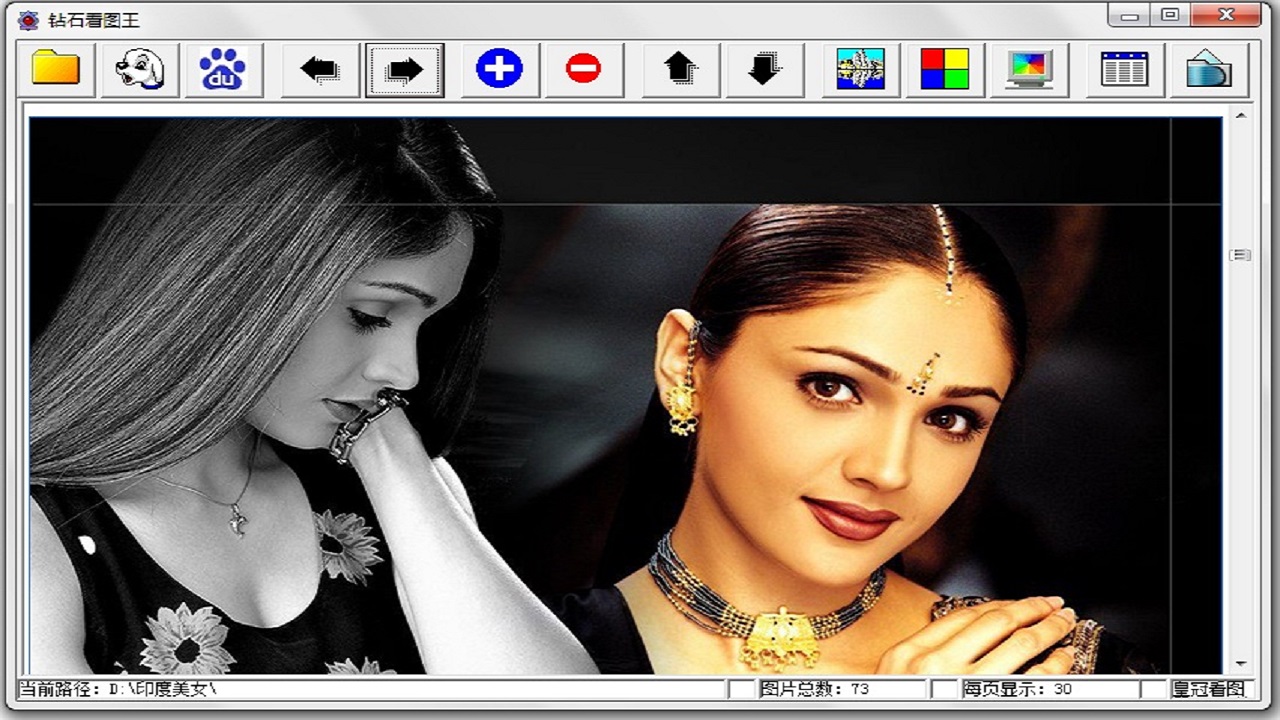
Task: Zoom in using the blue plus icon
Action: click(500, 69)
